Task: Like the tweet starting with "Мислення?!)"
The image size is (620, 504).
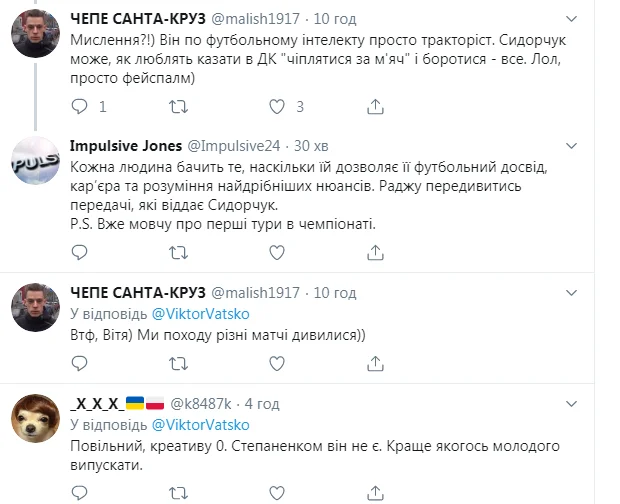Action: (277, 105)
